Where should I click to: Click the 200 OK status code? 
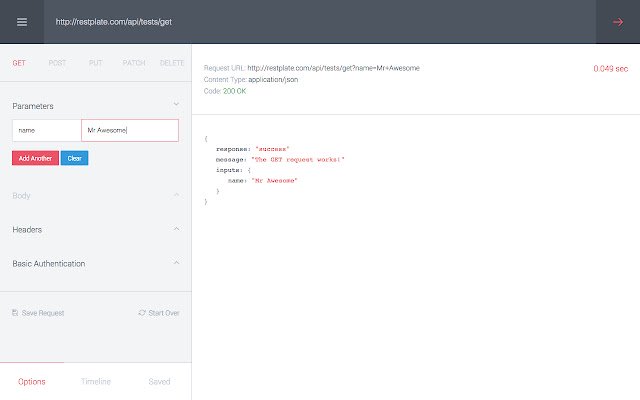[235, 91]
